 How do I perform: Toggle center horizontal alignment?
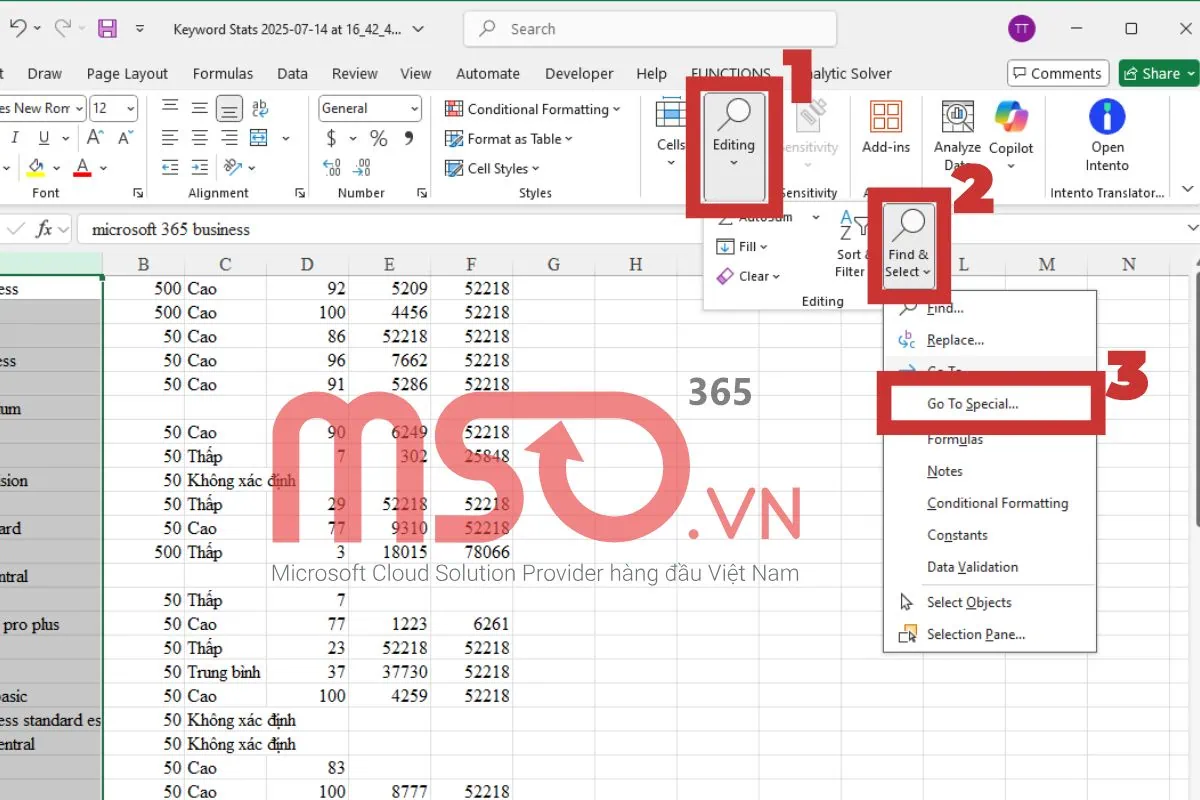[200, 138]
